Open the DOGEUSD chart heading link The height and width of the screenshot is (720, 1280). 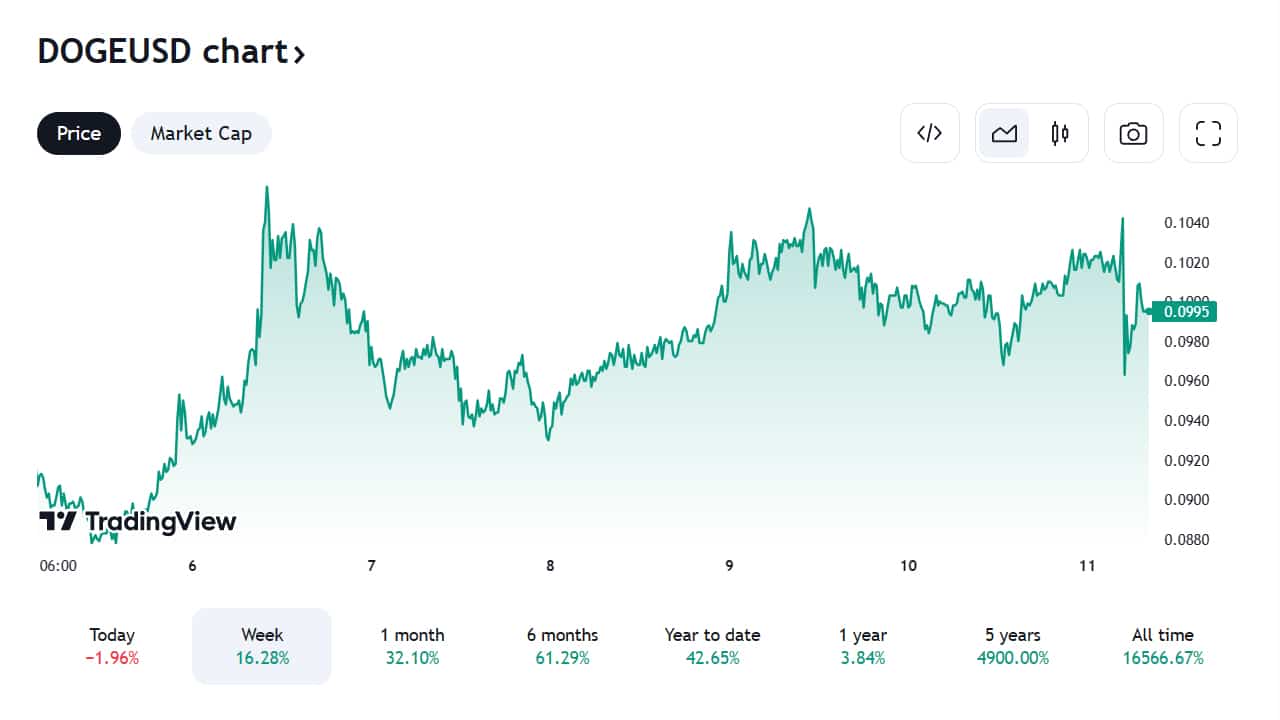click(160, 51)
